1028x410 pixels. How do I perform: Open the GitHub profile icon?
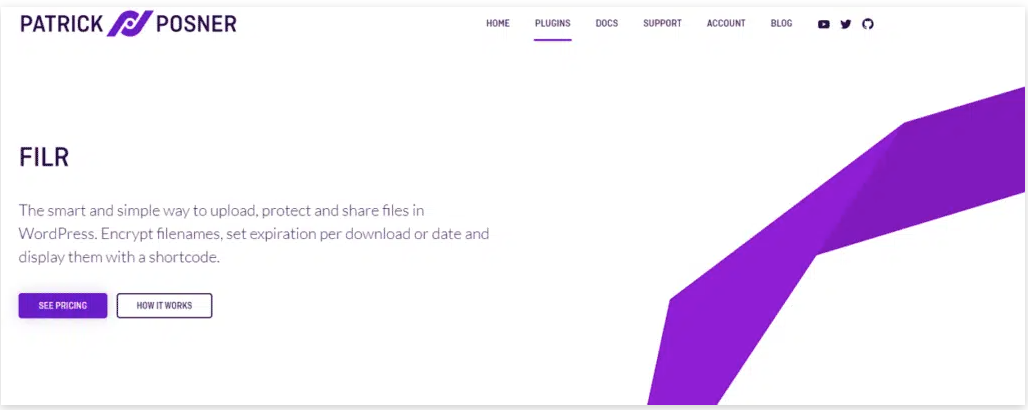(867, 24)
